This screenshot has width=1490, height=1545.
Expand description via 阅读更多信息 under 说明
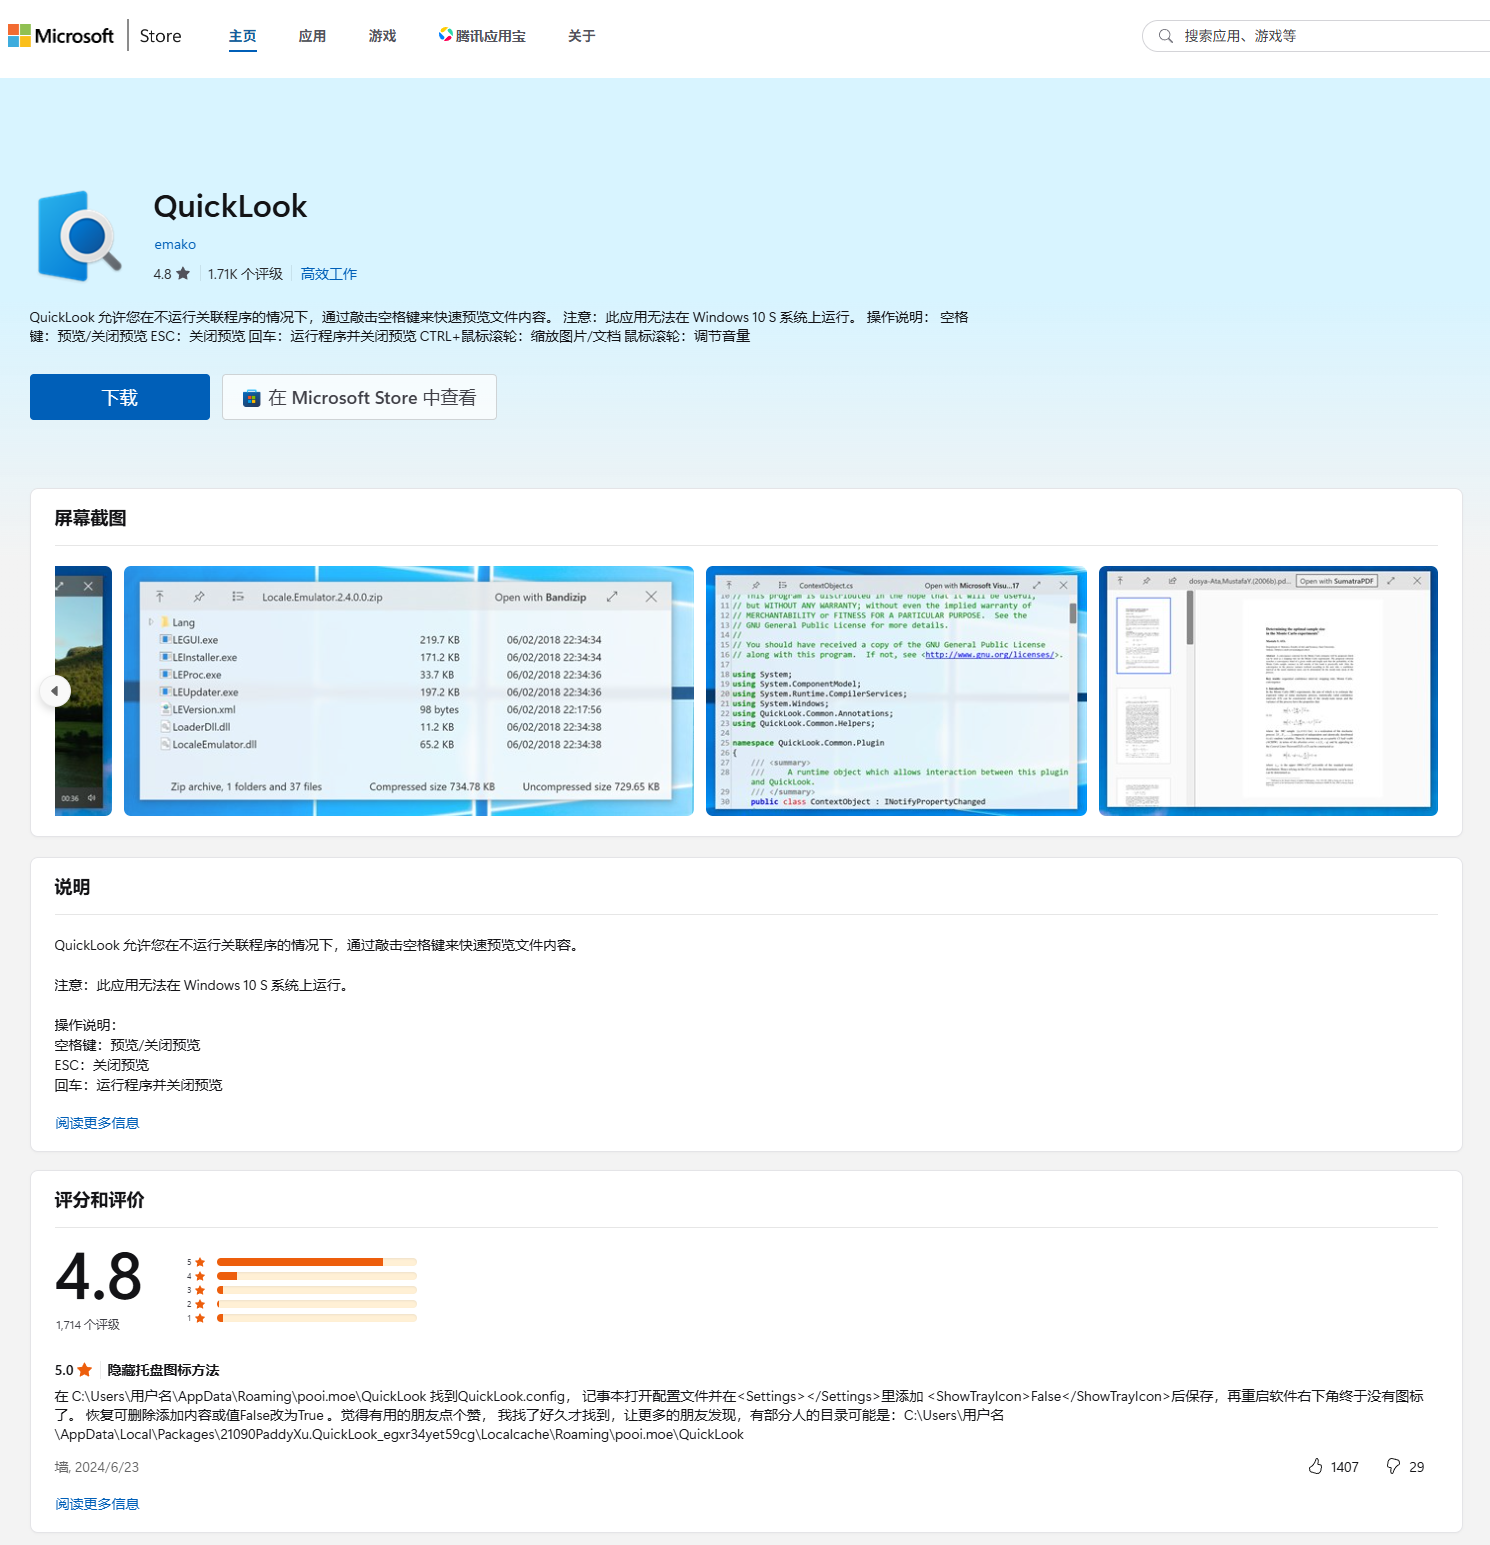click(x=97, y=1123)
